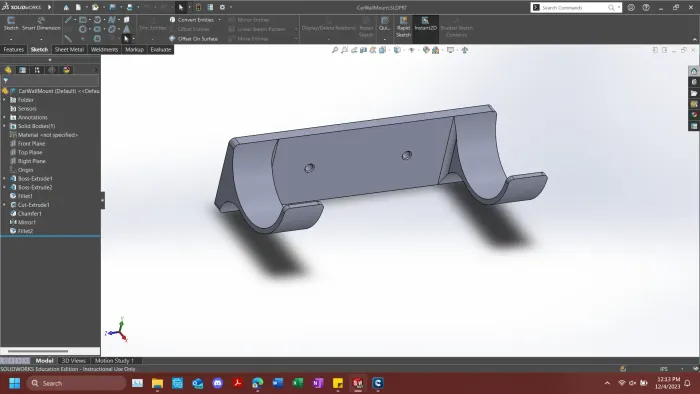Open Discord from the taskbar
This screenshot has width=700, height=394.
click(x=217, y=383)
